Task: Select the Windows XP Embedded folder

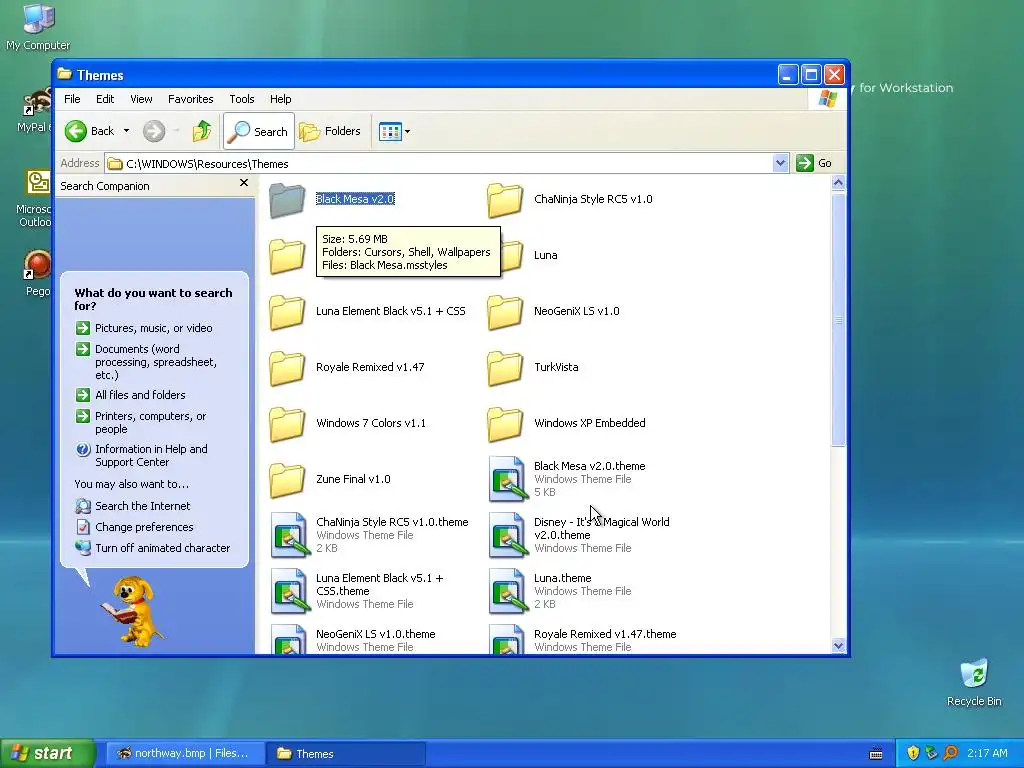Action: [566, 424]
